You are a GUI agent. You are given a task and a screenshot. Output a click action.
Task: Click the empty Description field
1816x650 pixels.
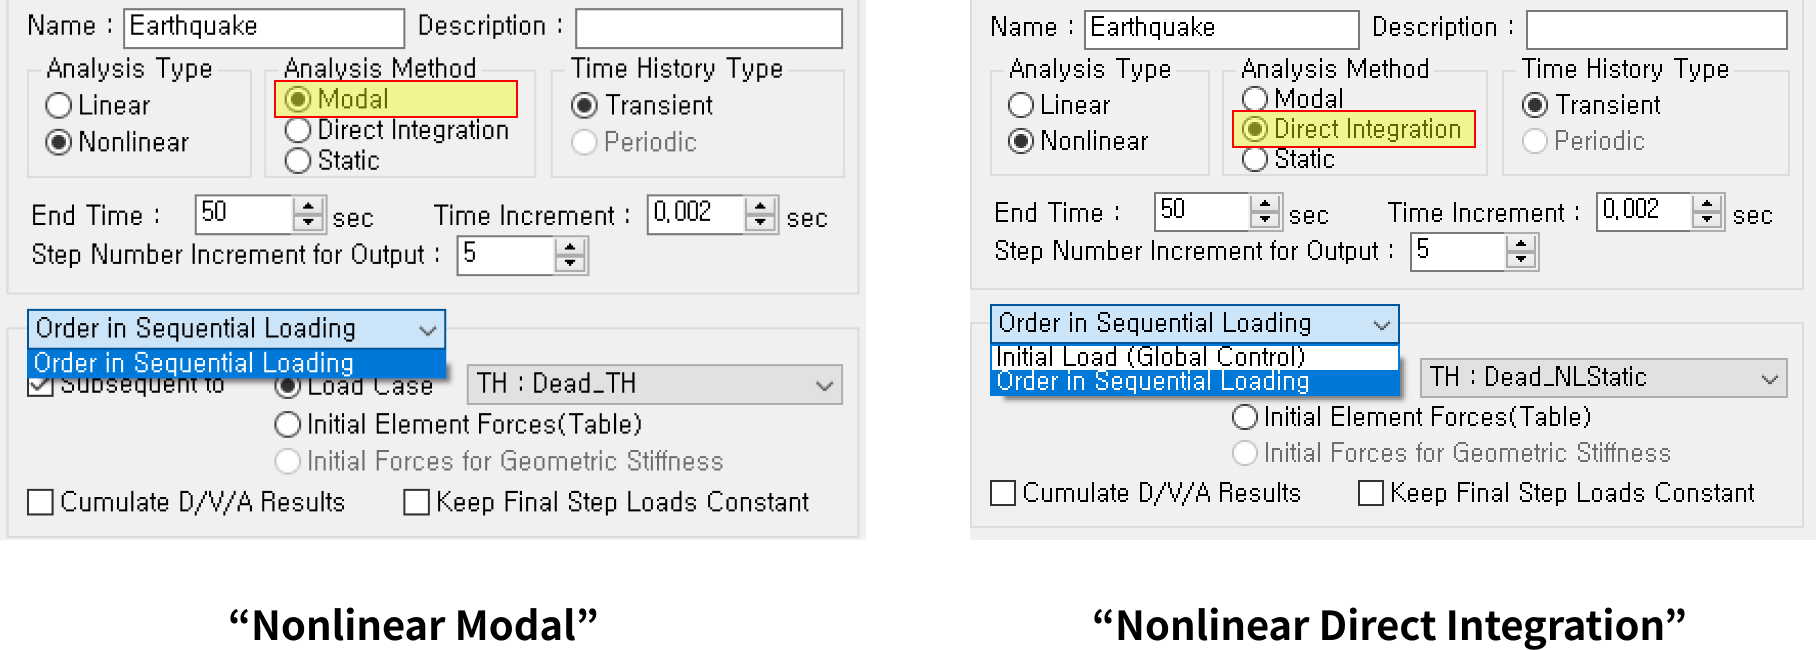tap(708, 27)
